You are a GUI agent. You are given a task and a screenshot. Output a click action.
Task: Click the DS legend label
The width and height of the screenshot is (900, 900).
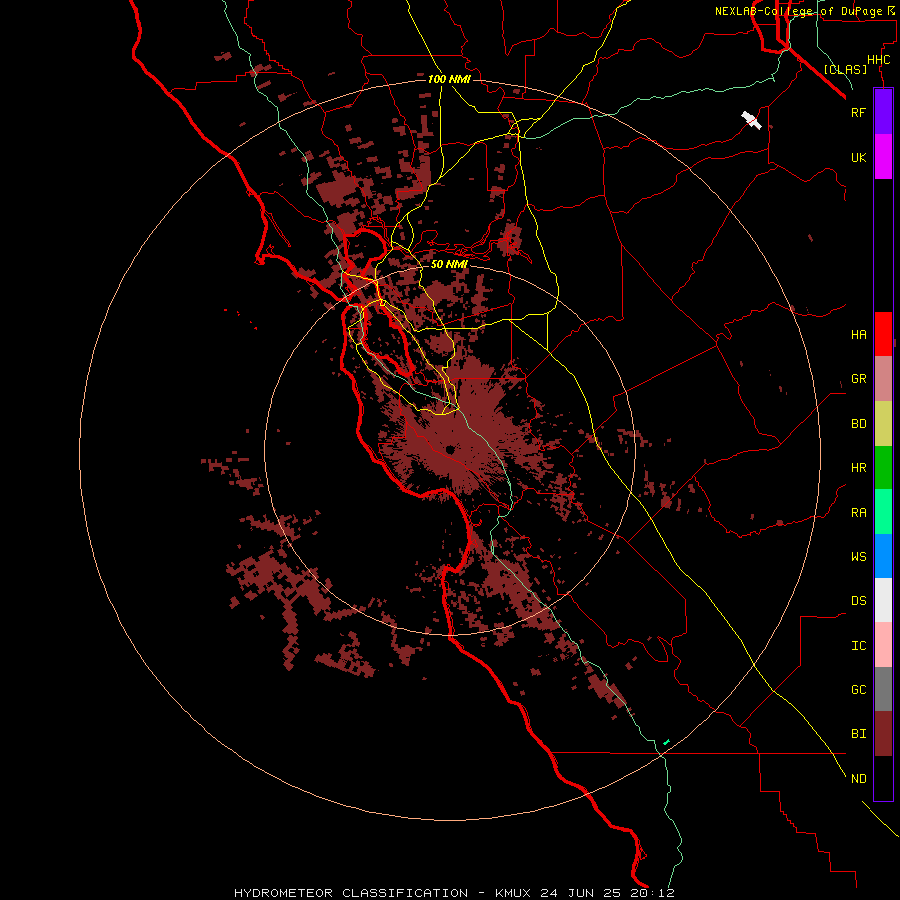pyautogui.click(x=858, y=601)
